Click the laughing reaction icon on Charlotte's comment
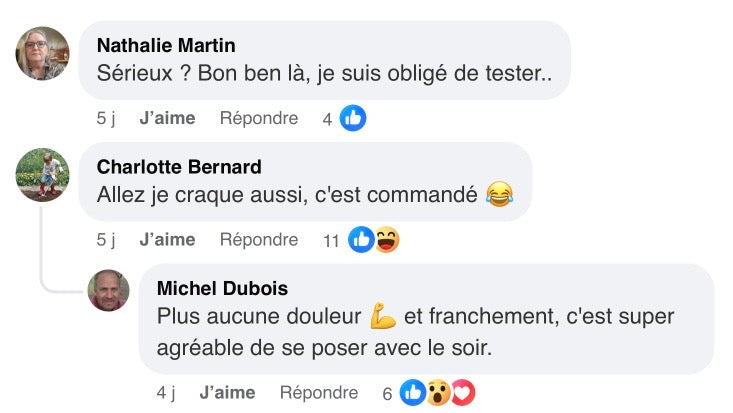This screenshot has height=413, width=733. pyautogui.click(x=386, y=239)
